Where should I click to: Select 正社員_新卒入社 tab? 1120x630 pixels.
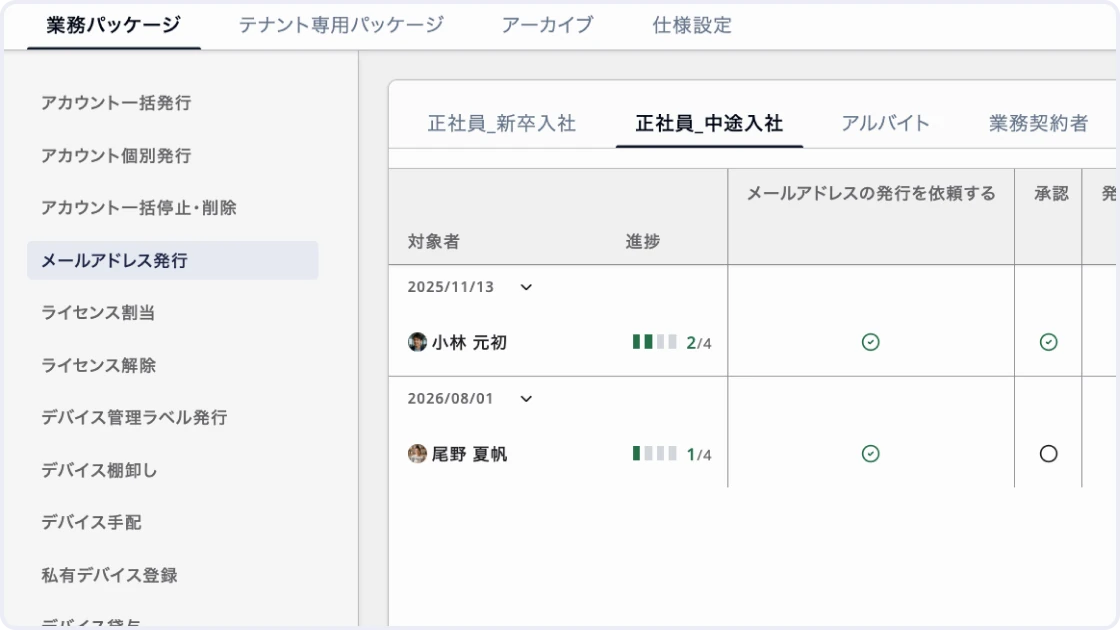(501, 124)
